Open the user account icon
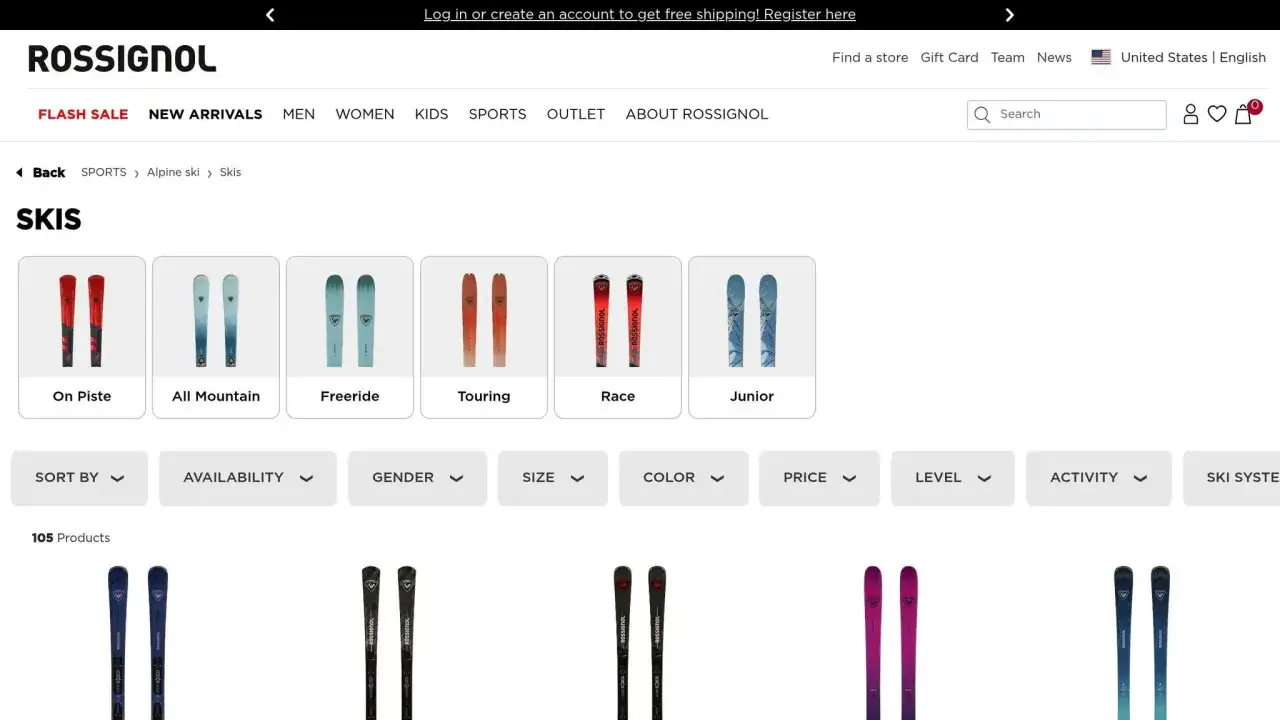This screenshot has height=720, width=1280. pyautogui.click(x=1190, y=114)
